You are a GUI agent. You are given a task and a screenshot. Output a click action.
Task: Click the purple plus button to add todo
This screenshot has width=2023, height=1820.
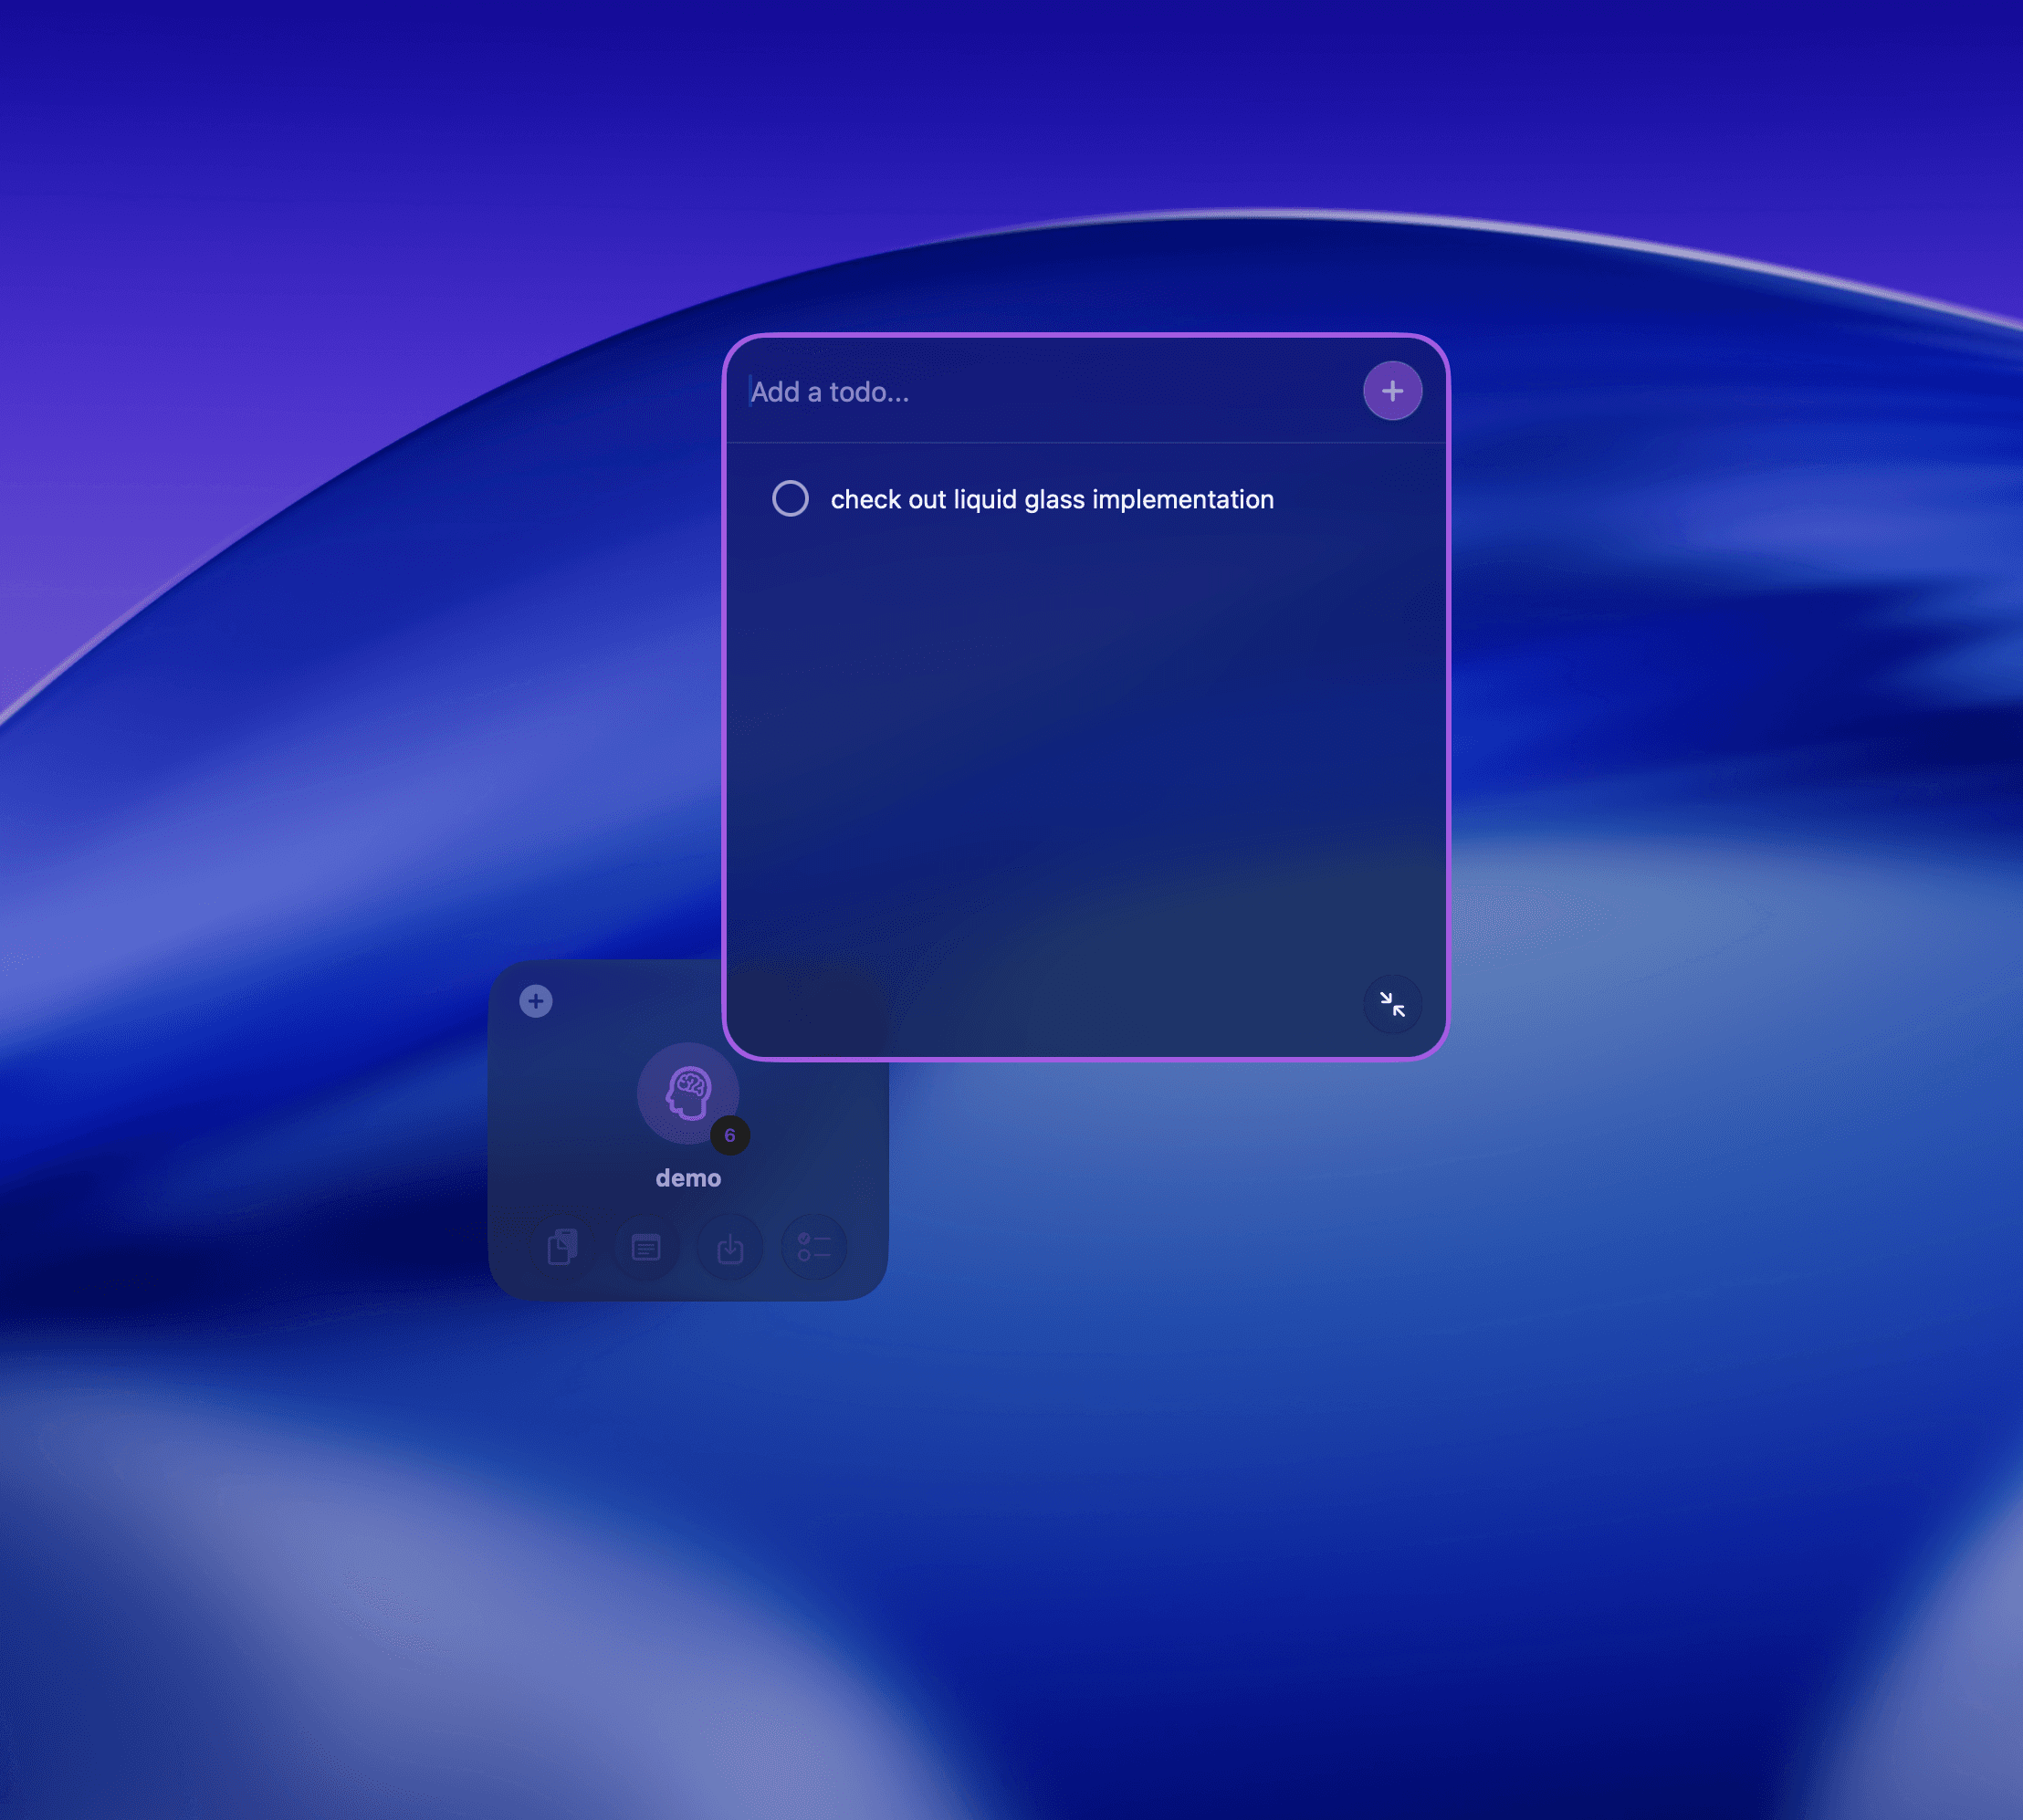pos(1392,391)
